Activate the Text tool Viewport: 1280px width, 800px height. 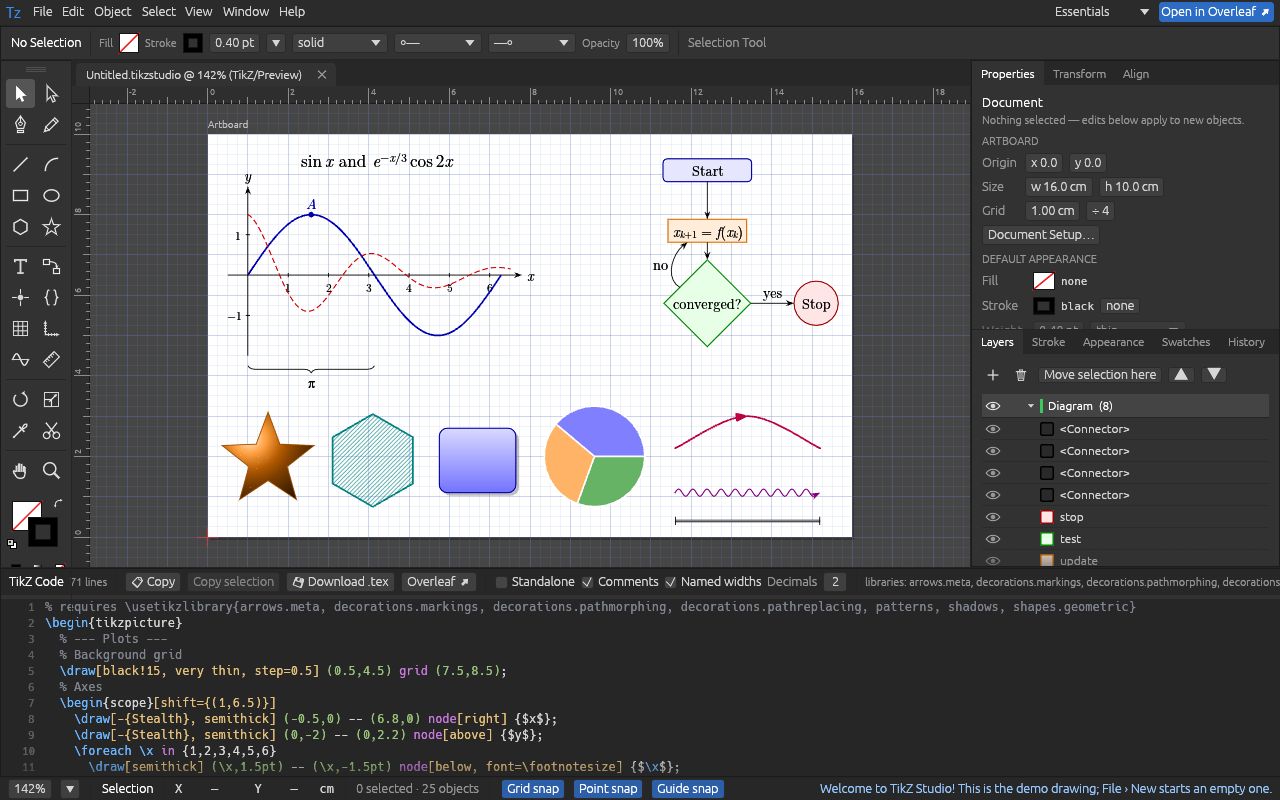tap(20, 267)
